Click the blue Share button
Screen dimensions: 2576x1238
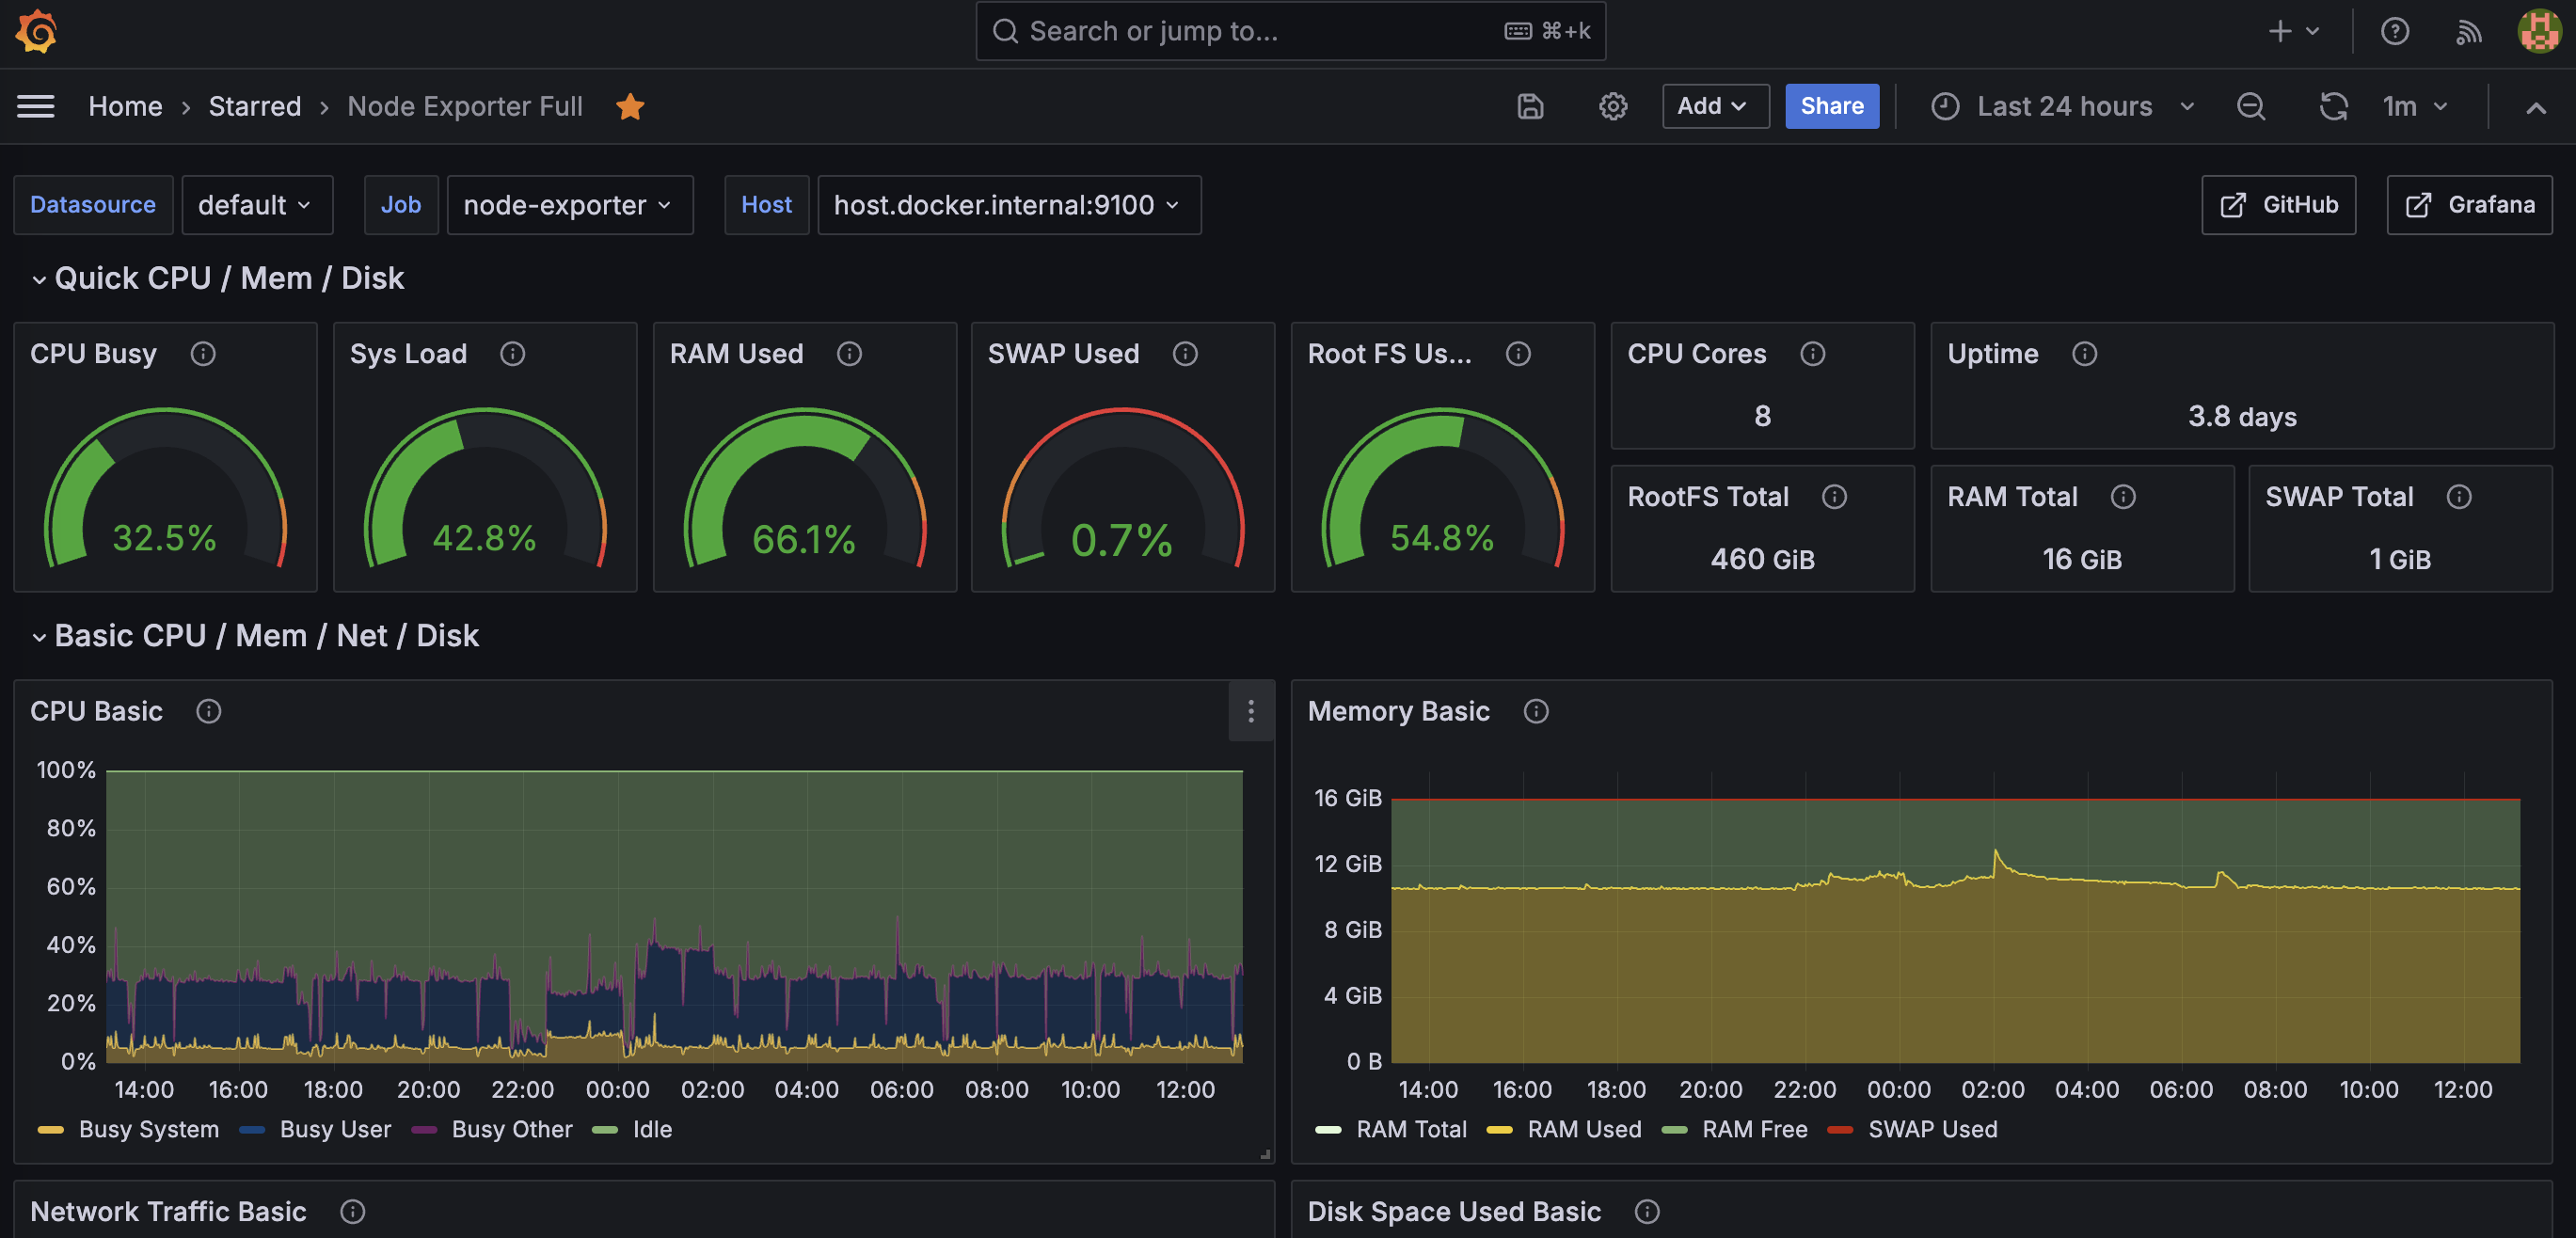(x=1831, y=106)
